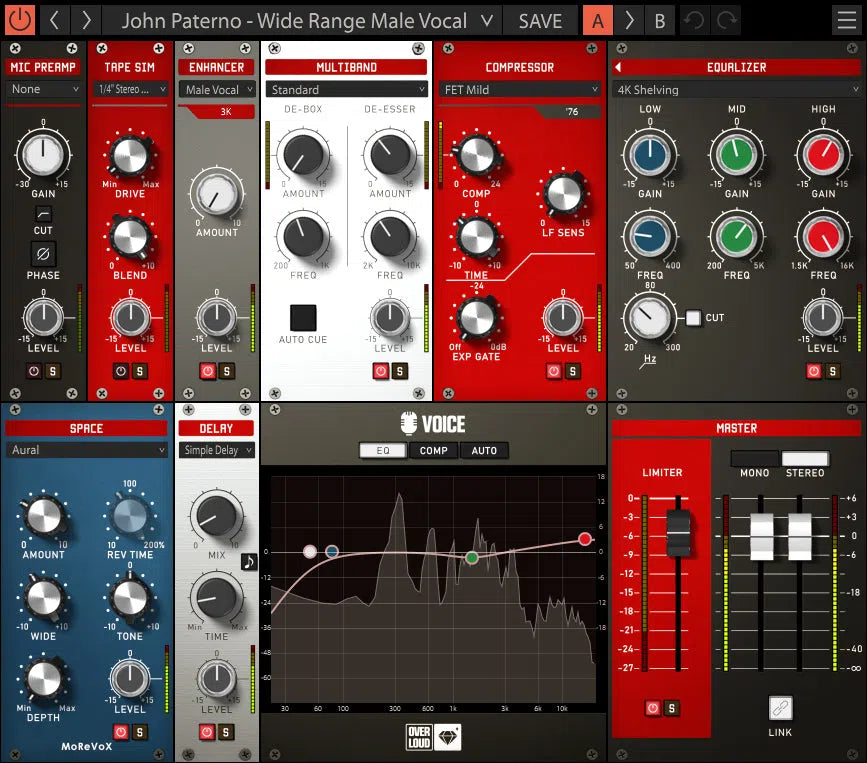
Task: Enable the Equalizer CUT checkbox
Action: click(x=693, y=318)
